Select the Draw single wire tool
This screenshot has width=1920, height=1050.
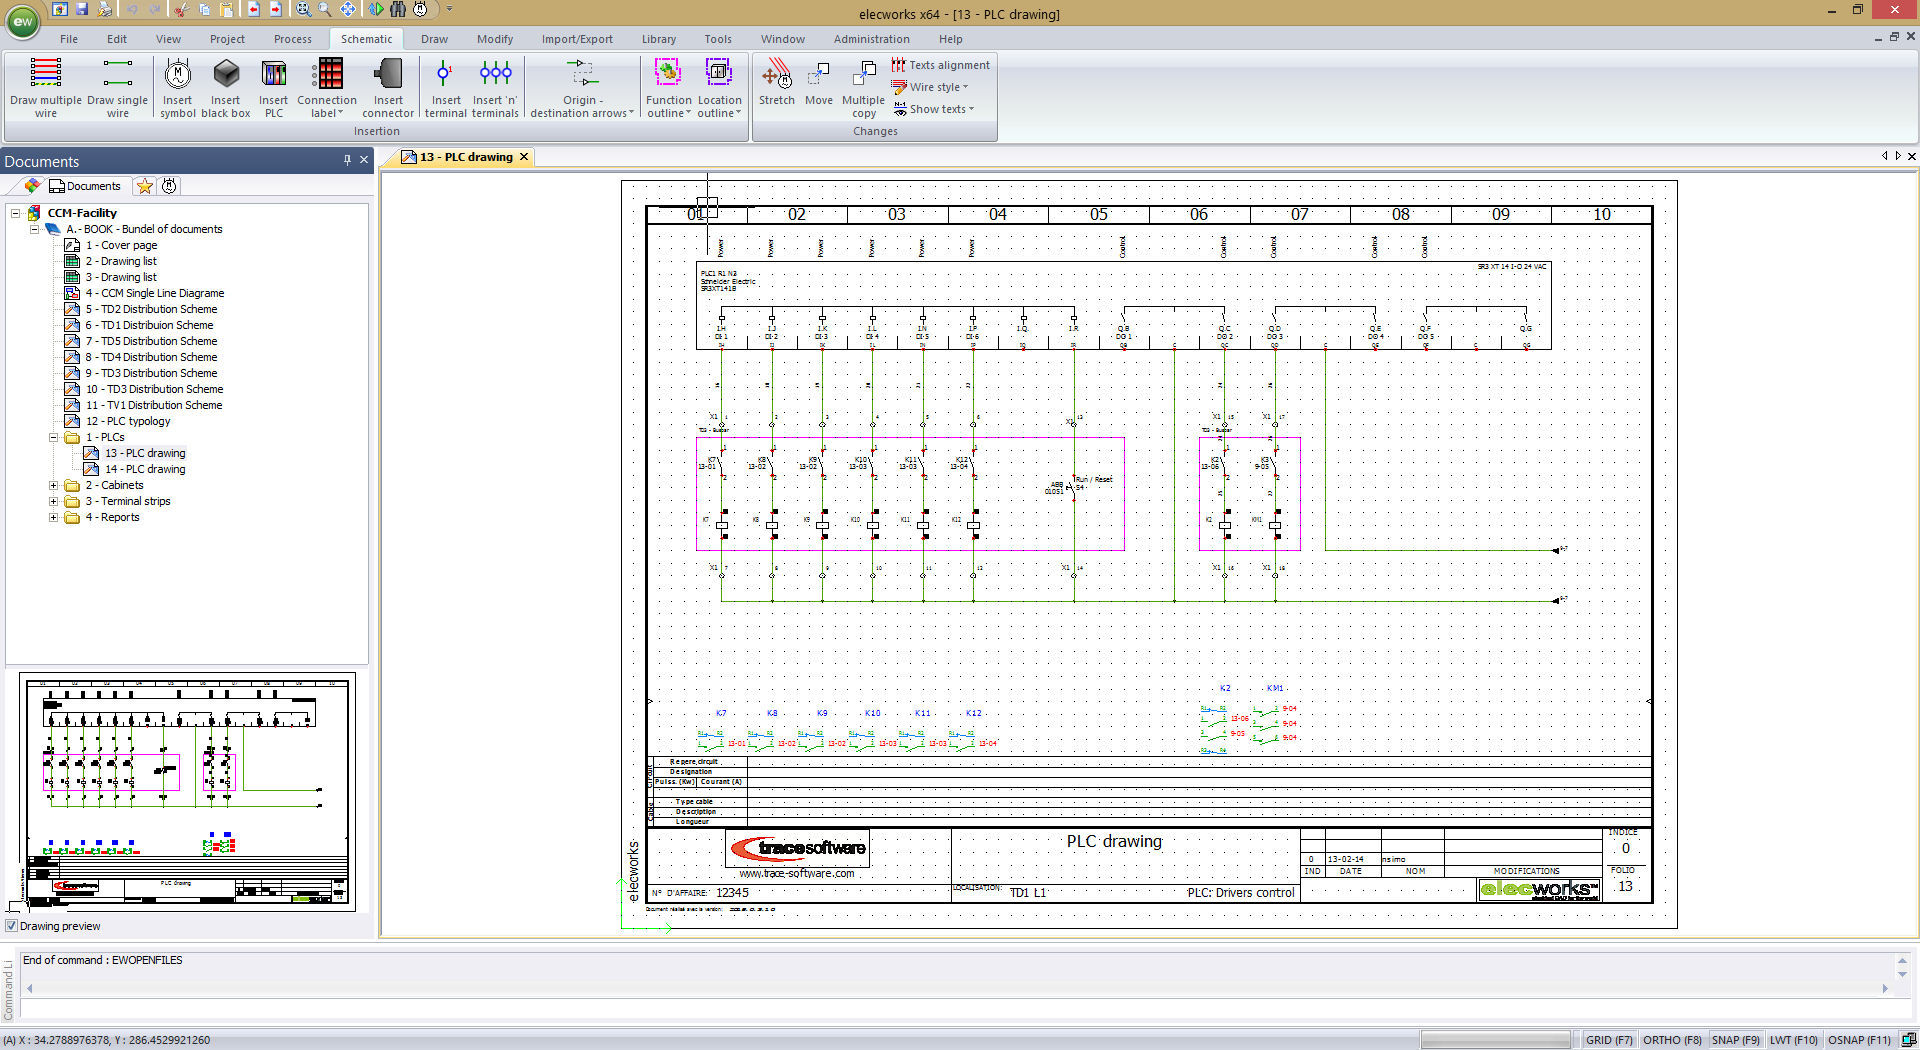pyautogui.click(x=117, y=88)
